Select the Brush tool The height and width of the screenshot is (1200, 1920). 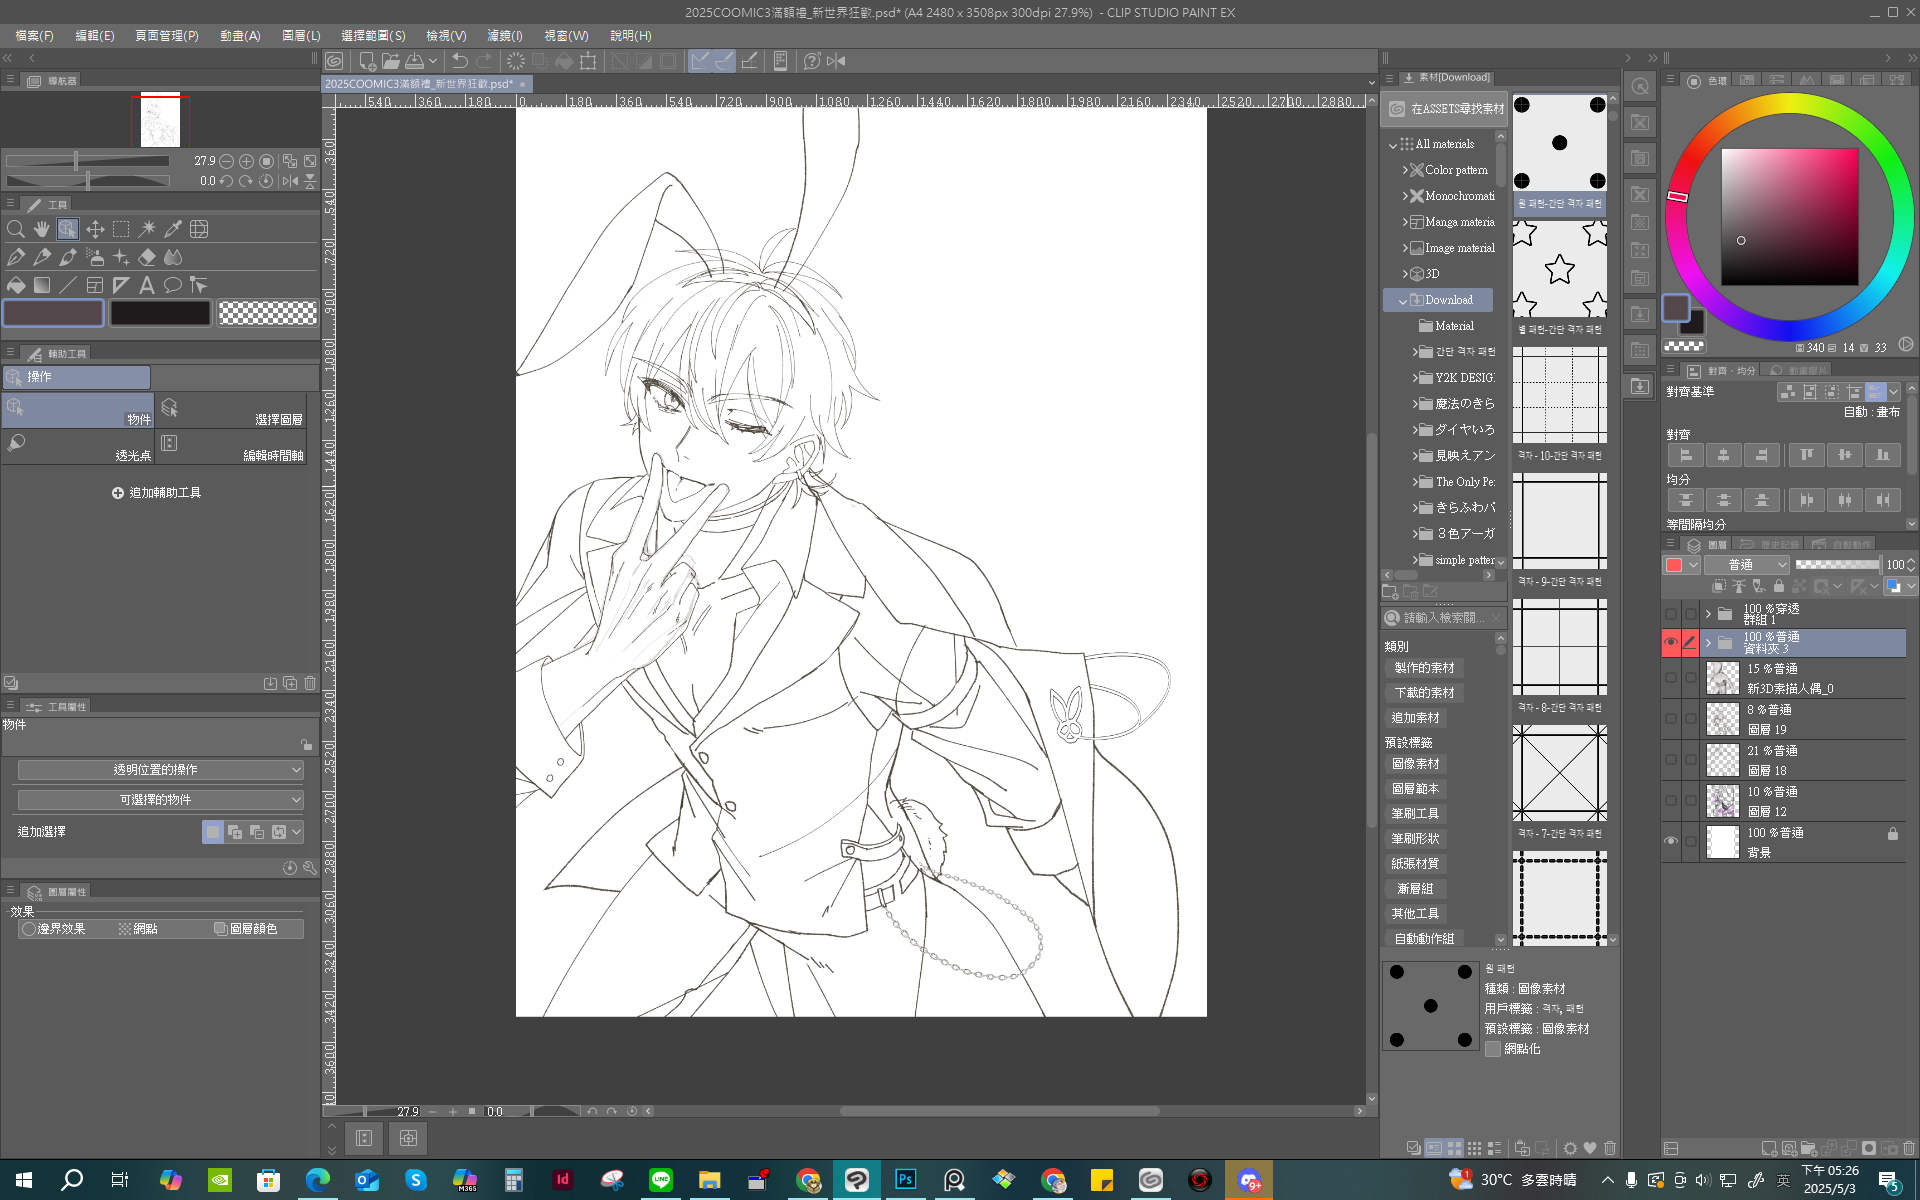[x=68, y=257]
